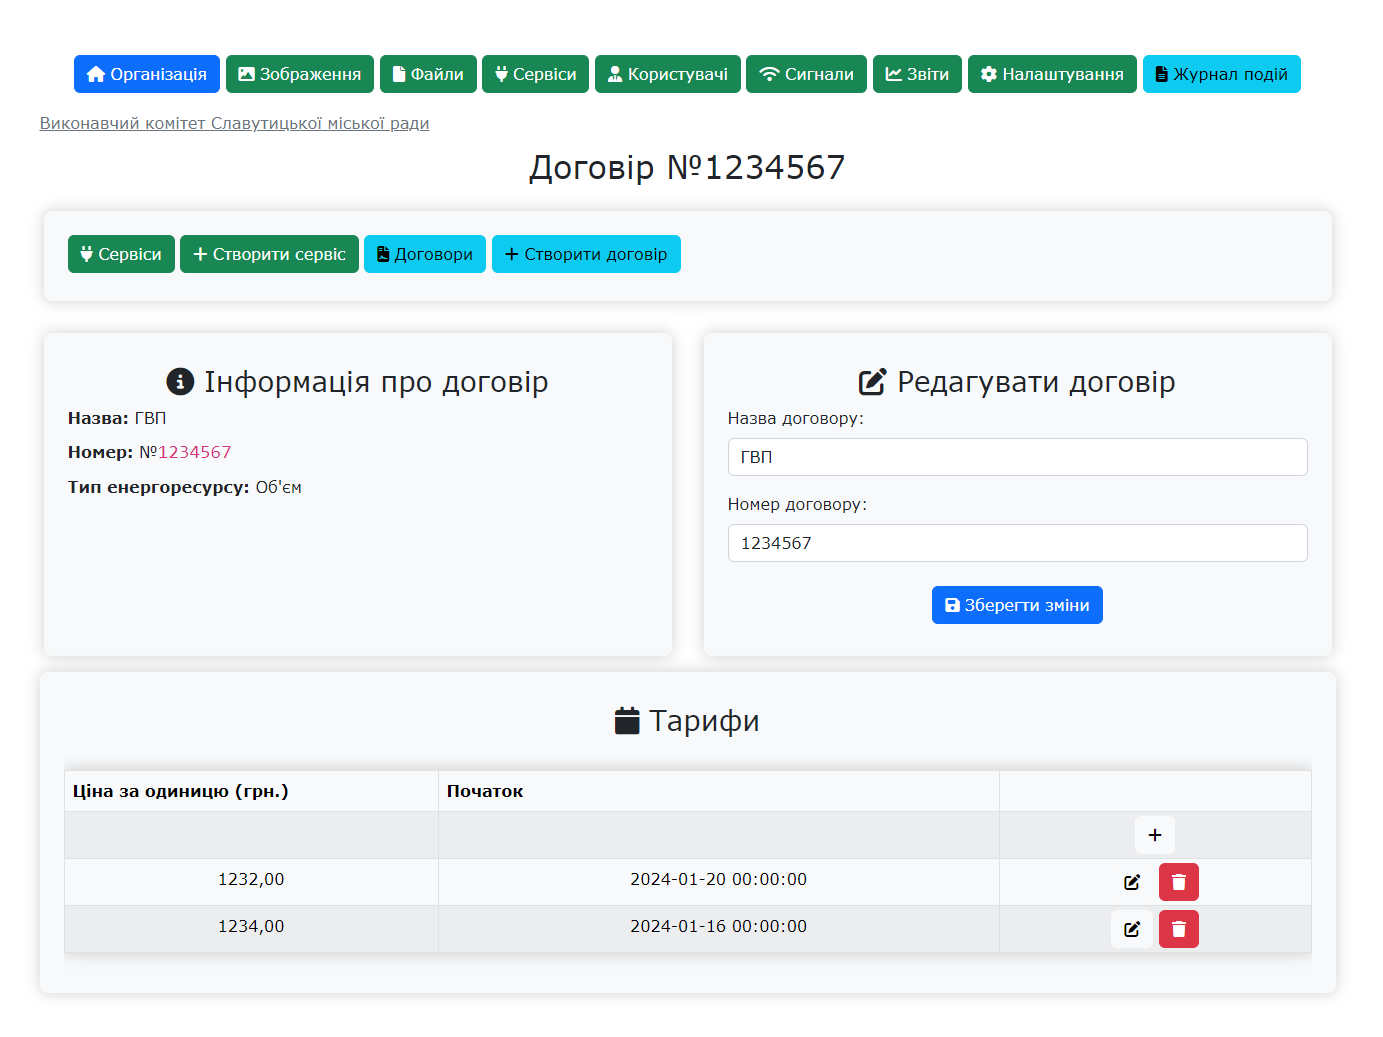
Task: Delete the 2024-01-16 tariff via trash icon
Action: point(1178,929)
